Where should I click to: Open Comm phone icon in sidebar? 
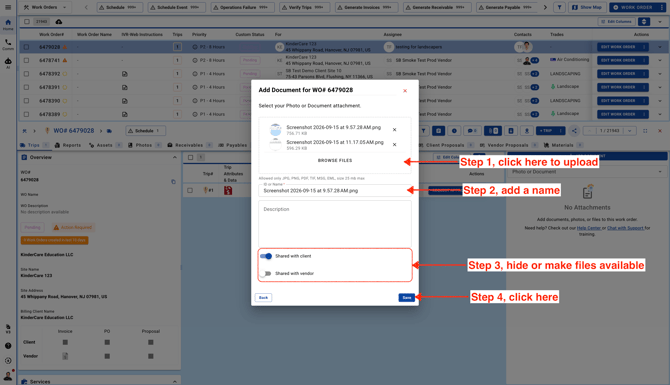8,44
